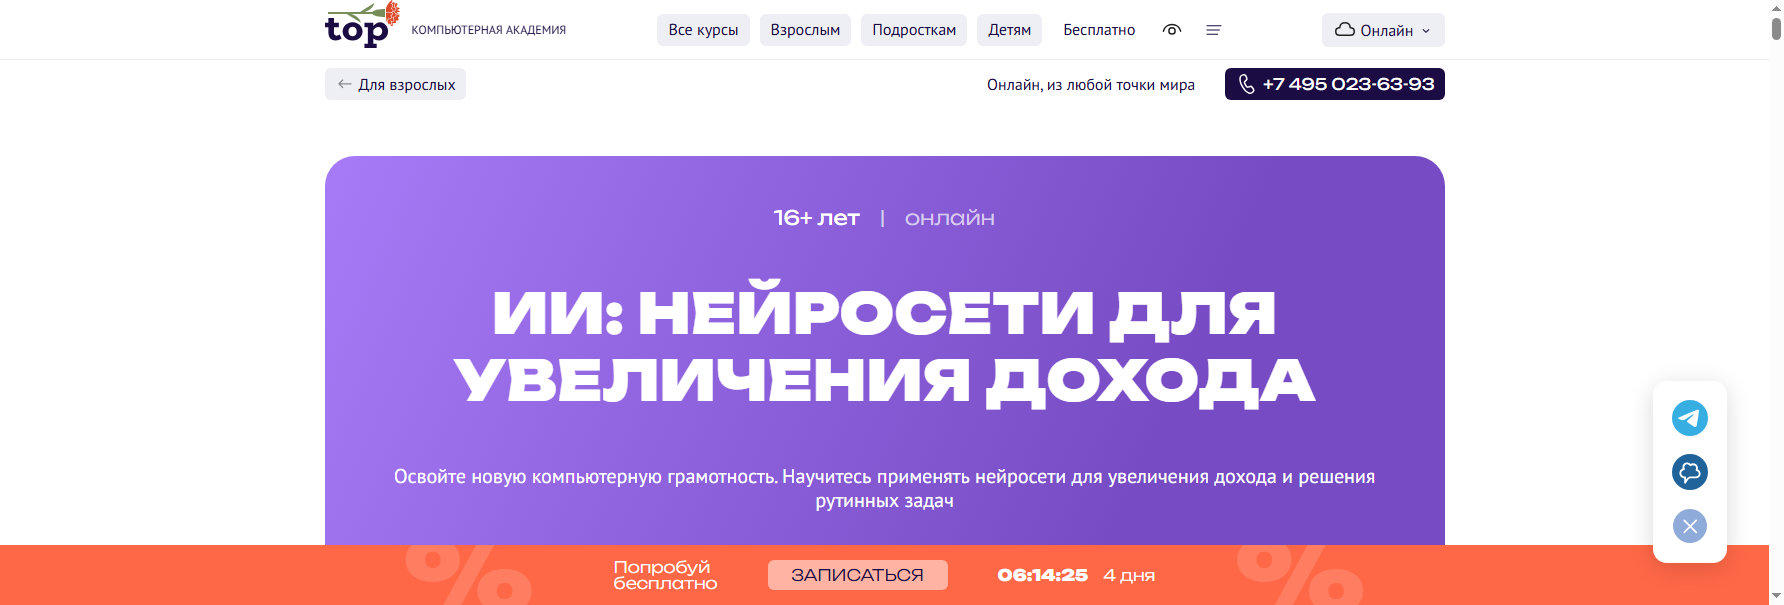This screenshot has height=605, width=1784.
Task: Click the онлайн label in hero card
Action: click(x=950, y=218)
